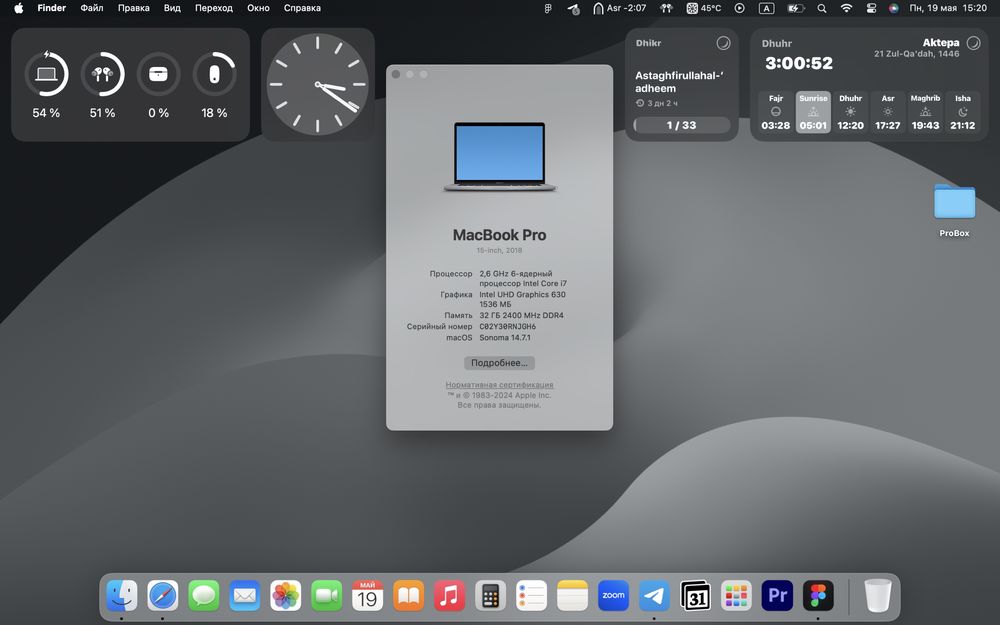The width and height of the screenshot is (1000, 625).
Task: Open the Вид menu
Action: click(x=172, y=8)
